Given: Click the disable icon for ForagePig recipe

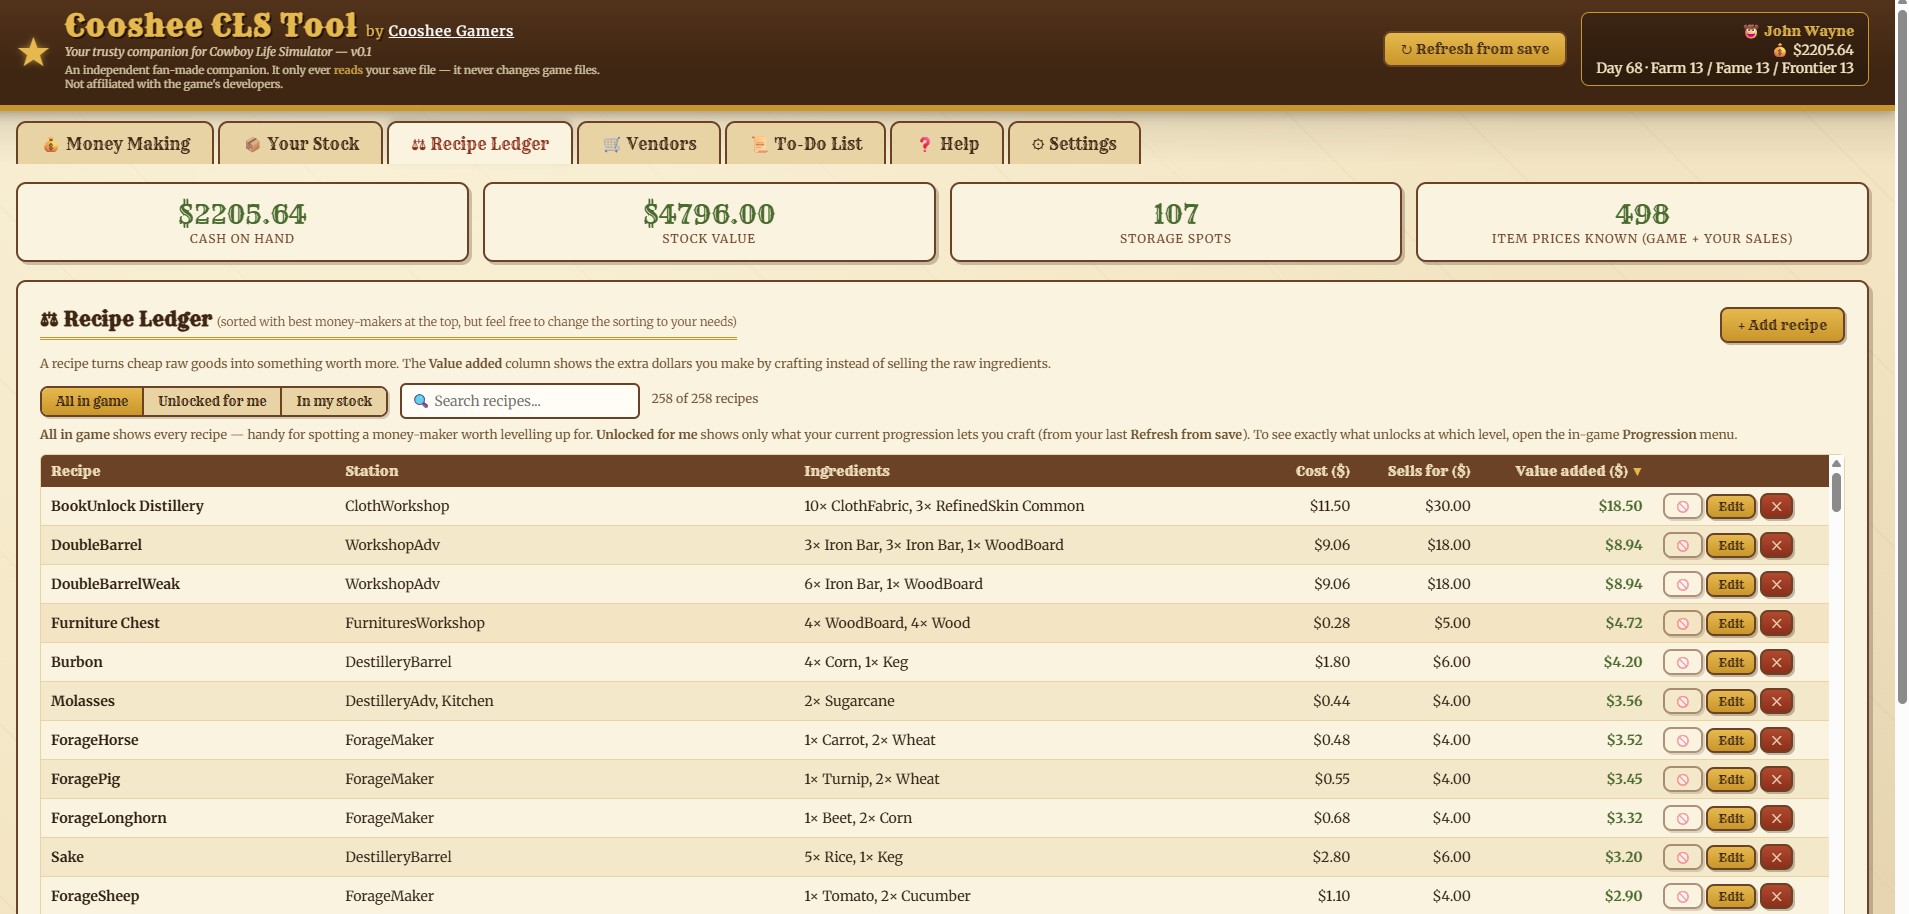Looking at the screenshot, I should coord(1682,779).
